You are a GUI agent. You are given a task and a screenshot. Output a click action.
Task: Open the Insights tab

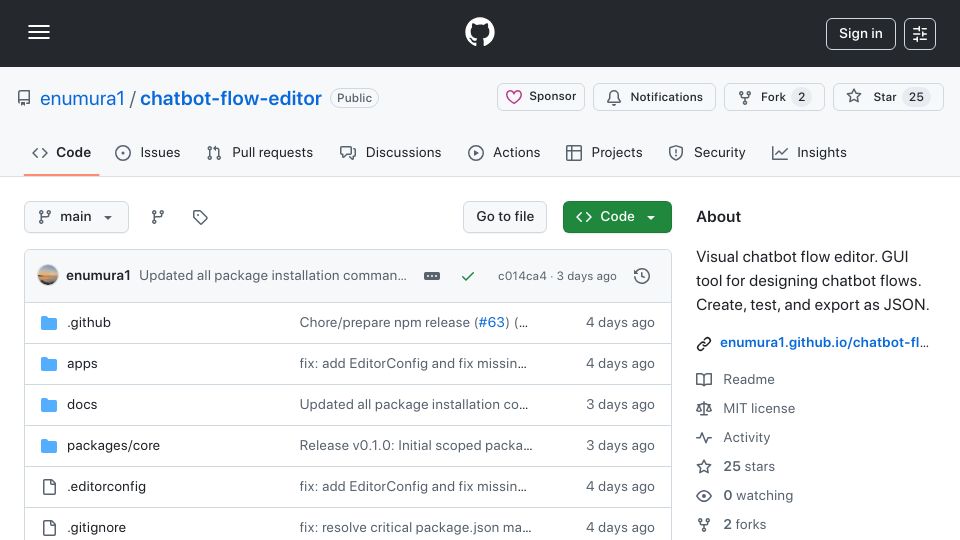(x=809, y=152)
